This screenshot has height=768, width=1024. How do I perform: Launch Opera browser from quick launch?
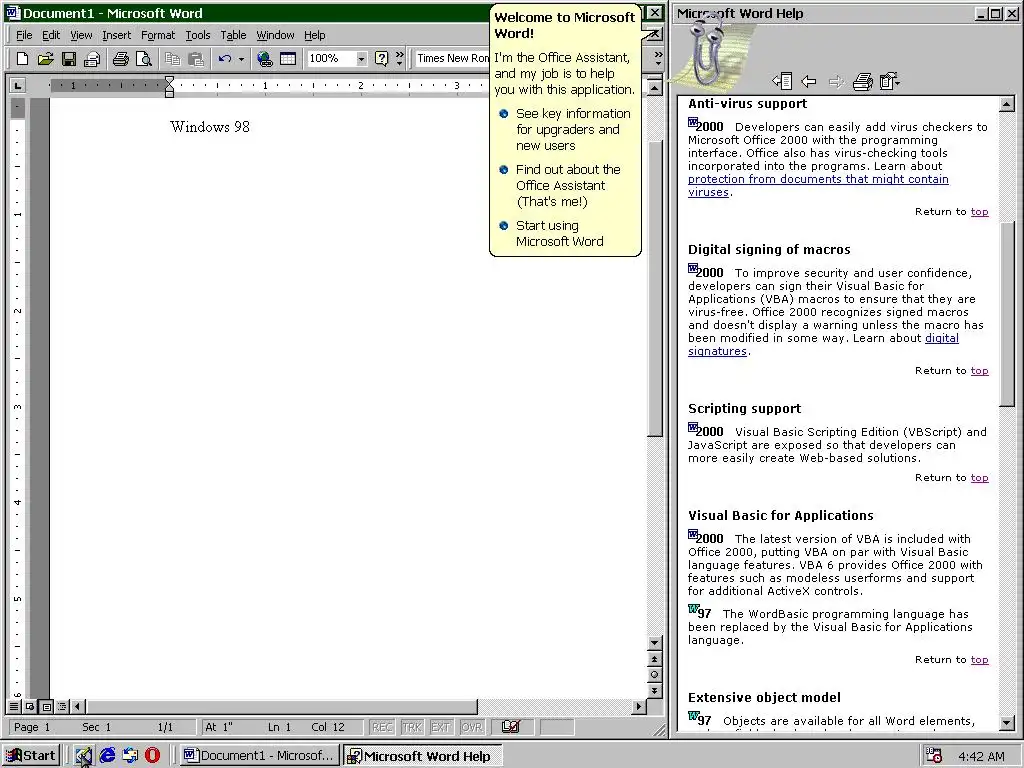tap(152, 756)
